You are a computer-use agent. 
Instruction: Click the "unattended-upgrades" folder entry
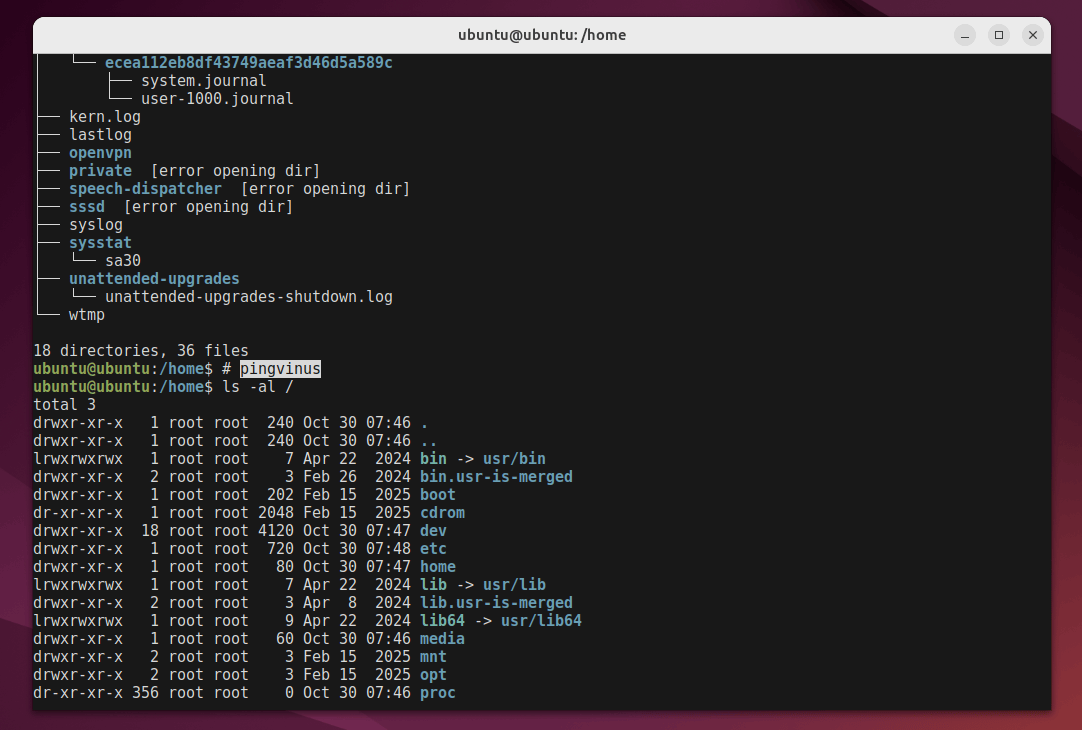154,279
